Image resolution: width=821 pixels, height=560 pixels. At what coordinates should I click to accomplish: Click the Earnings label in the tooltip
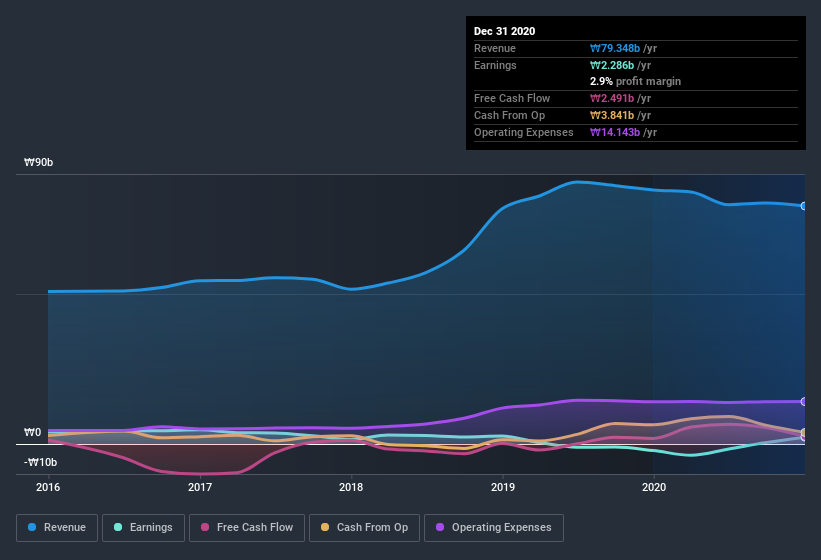[x=495, y=65]
